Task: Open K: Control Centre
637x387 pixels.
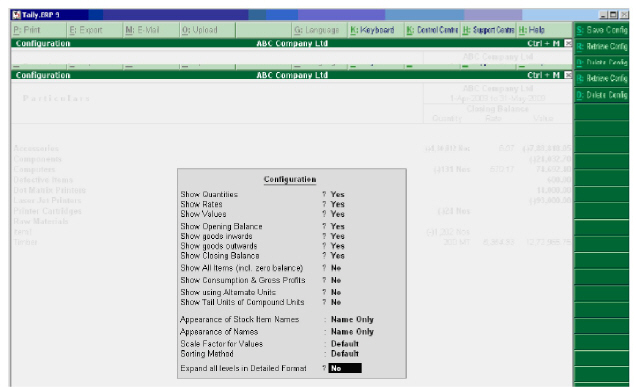Action: pyautogui.click(x=432, y=30)
